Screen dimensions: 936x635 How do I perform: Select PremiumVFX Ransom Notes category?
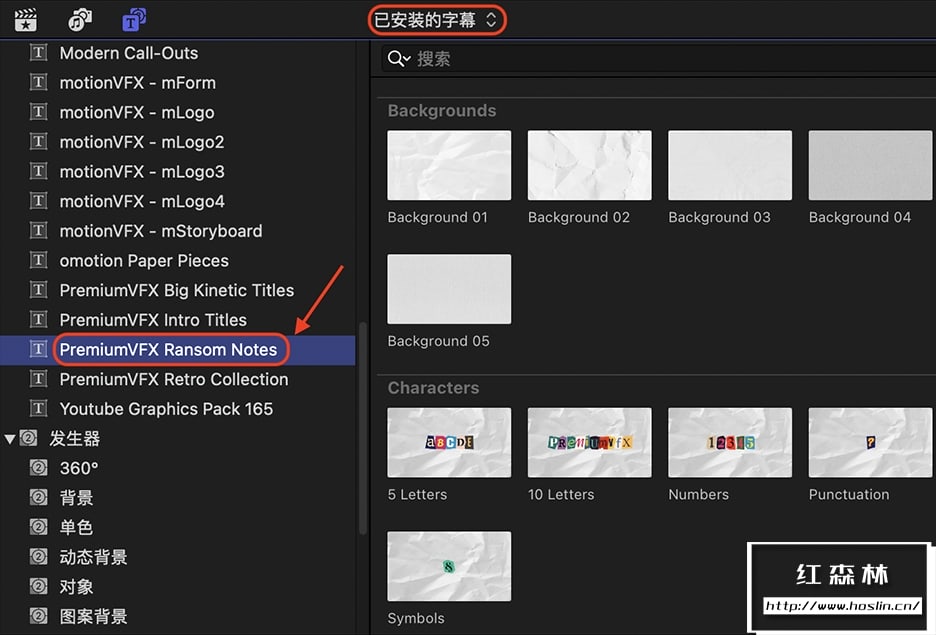168,350
